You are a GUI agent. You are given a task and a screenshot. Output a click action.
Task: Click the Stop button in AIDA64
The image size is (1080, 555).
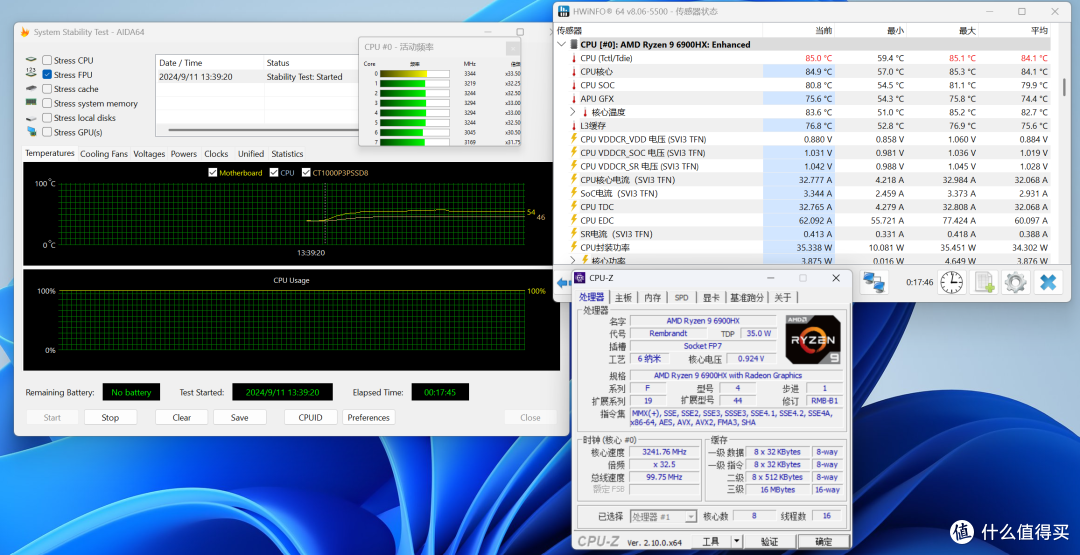point(110,417)
